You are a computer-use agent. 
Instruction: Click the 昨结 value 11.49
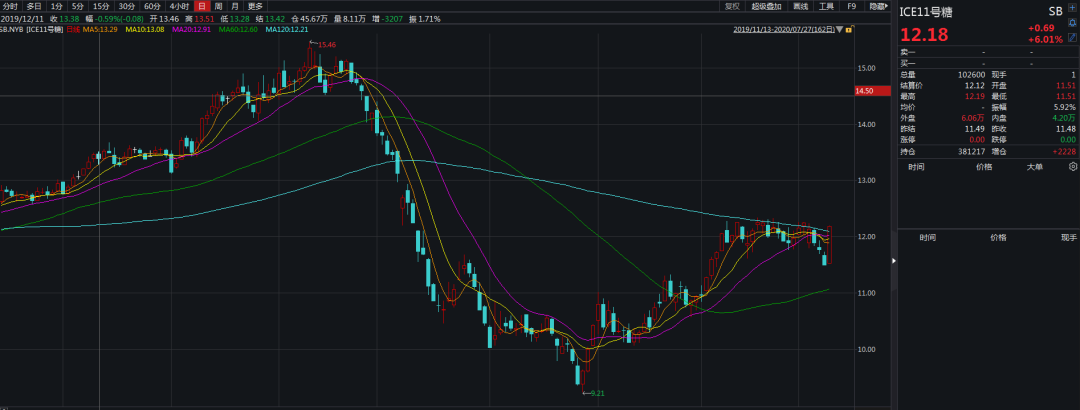[977, 129]
